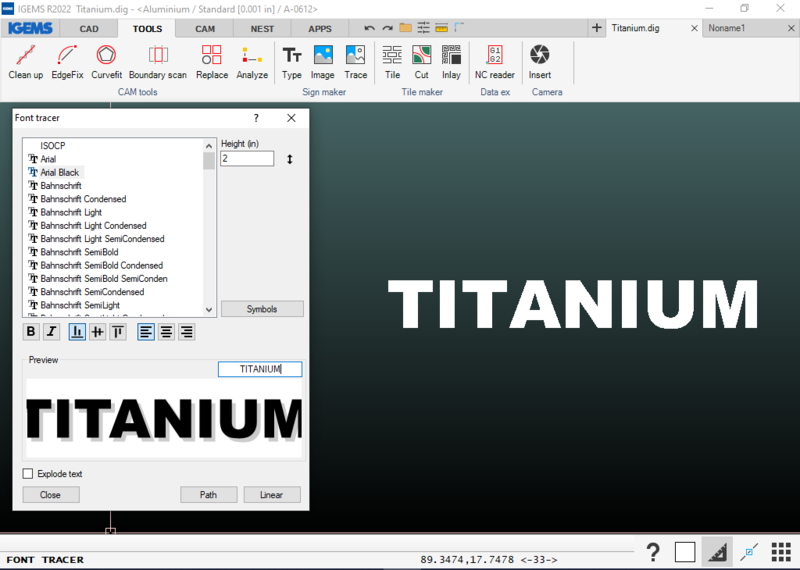
Task: Open the Symbols button
Action: tap(262, 309)
